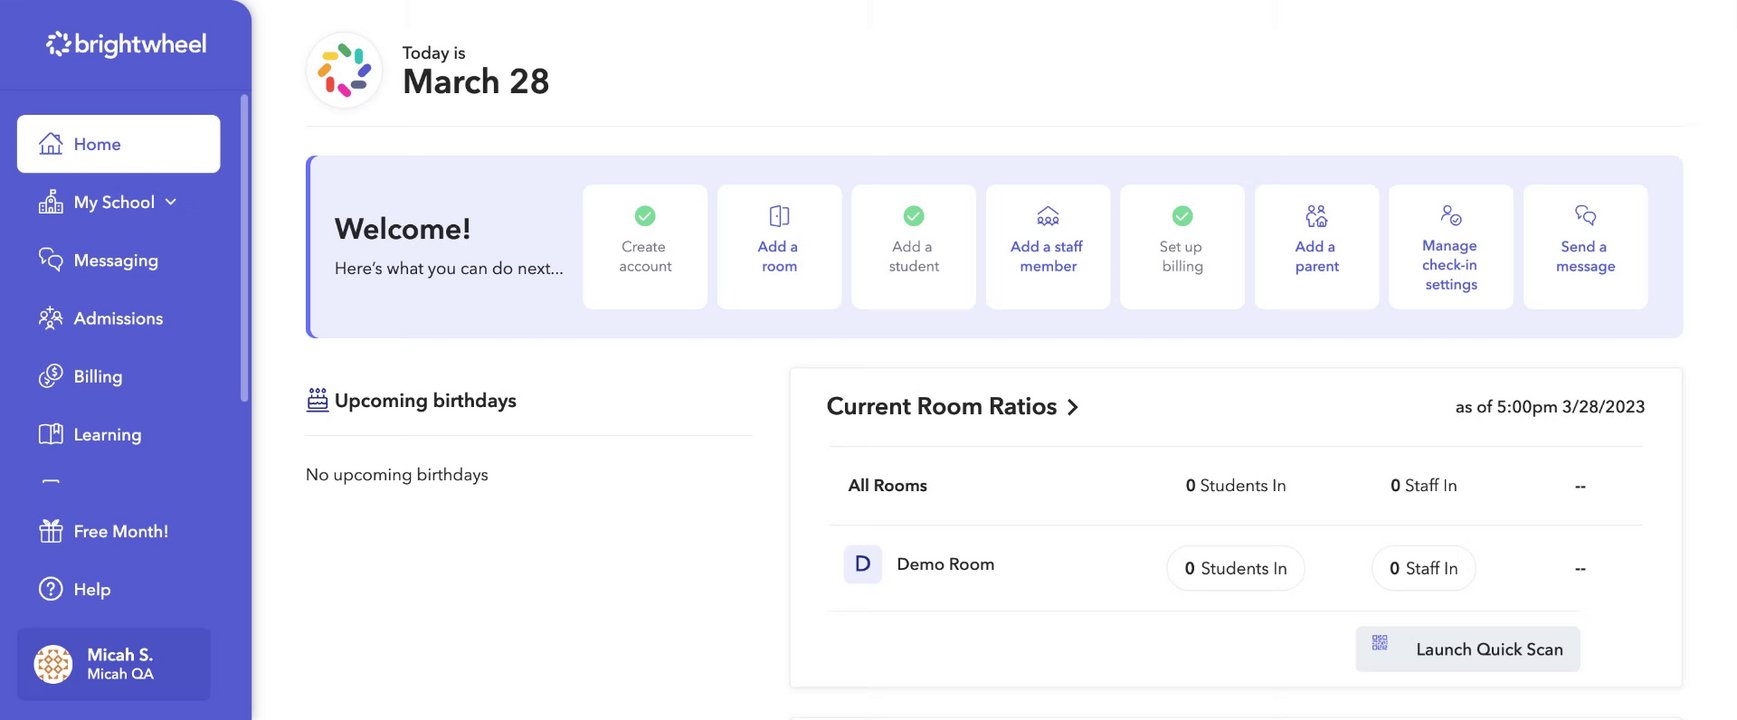Click the Set up billing green checkmark

click(x=1182, y=216)
